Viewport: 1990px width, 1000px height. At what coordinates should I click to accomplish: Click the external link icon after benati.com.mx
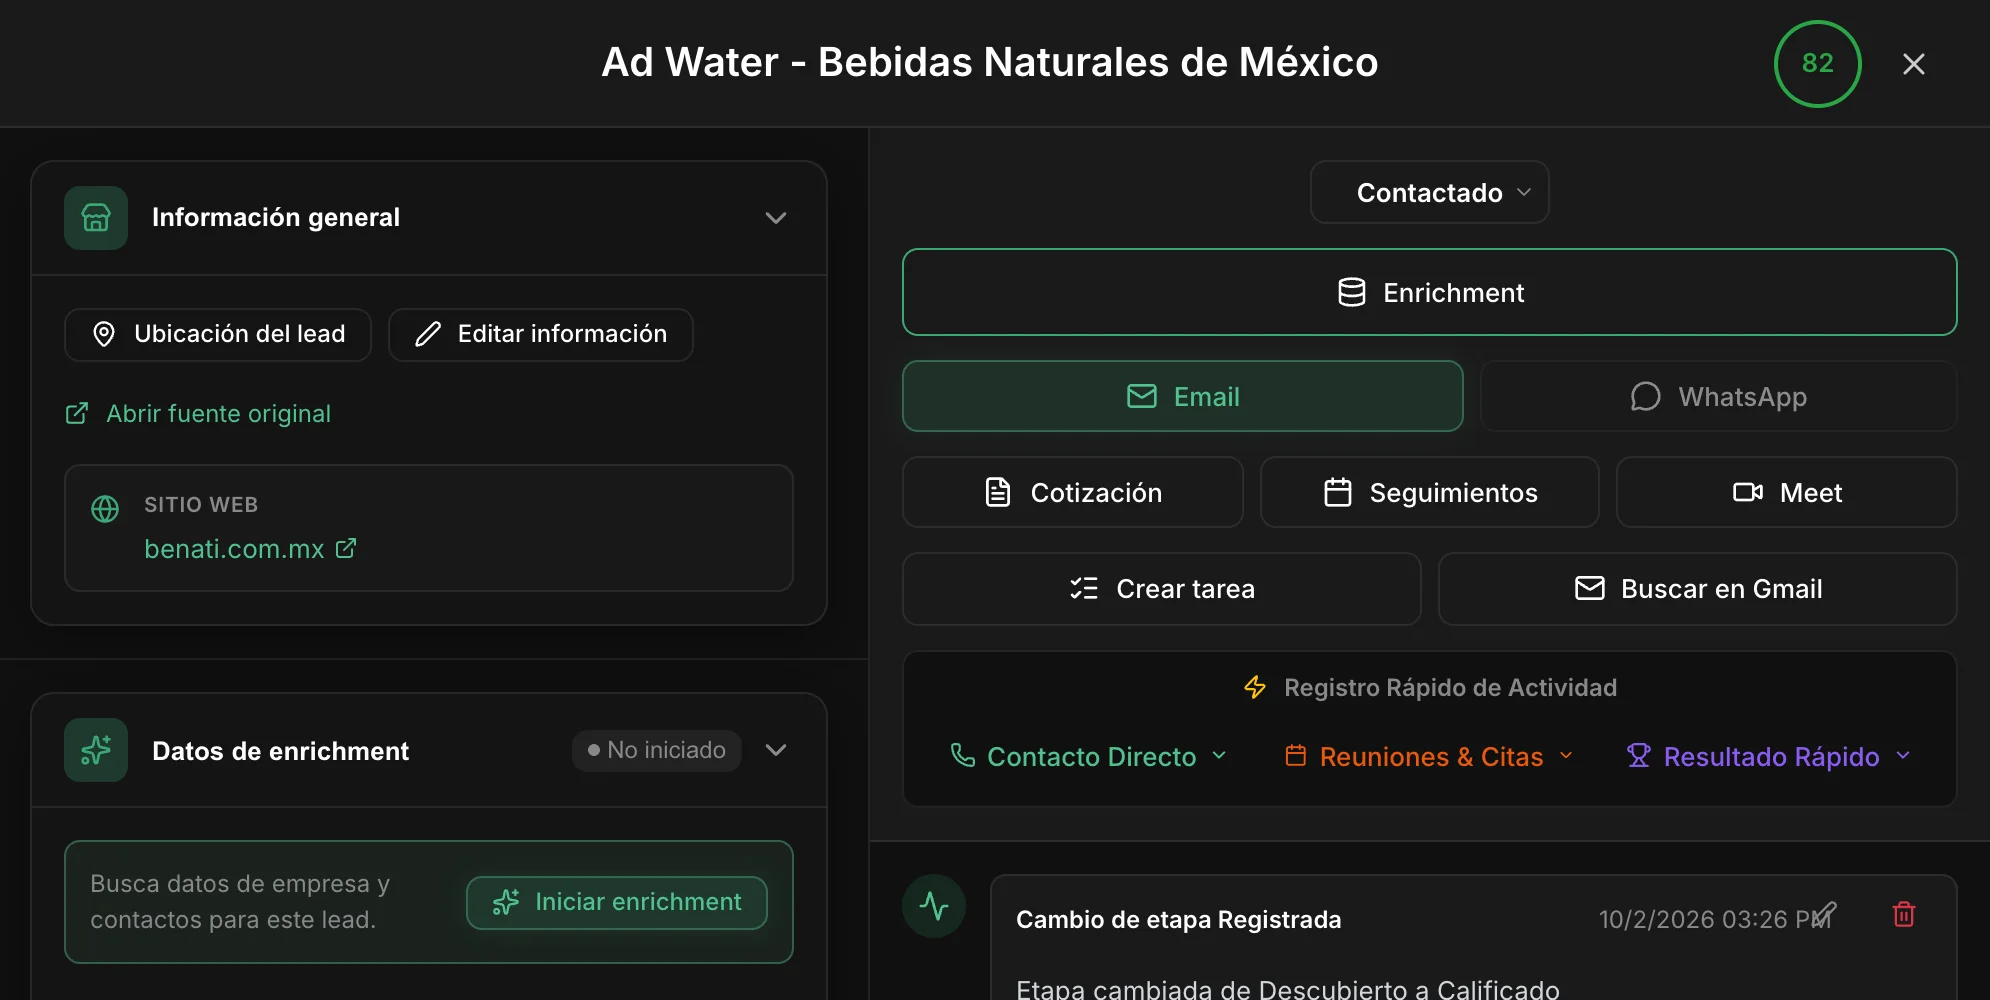coord(346,548)
